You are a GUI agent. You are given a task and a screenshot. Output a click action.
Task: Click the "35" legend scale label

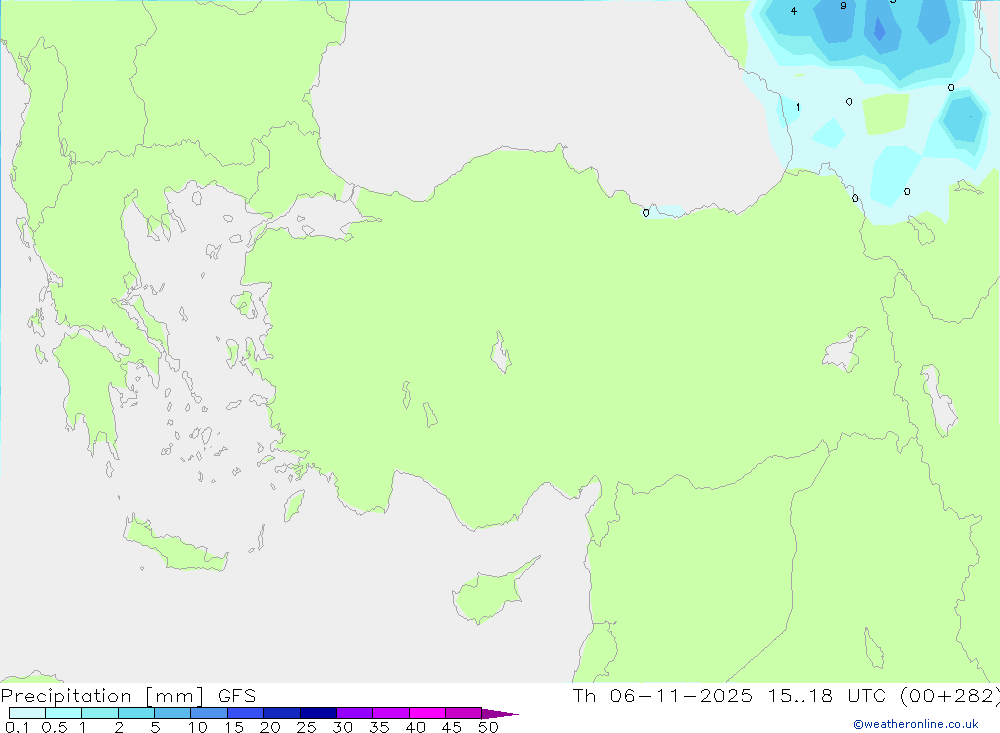(x=379, y=727)
